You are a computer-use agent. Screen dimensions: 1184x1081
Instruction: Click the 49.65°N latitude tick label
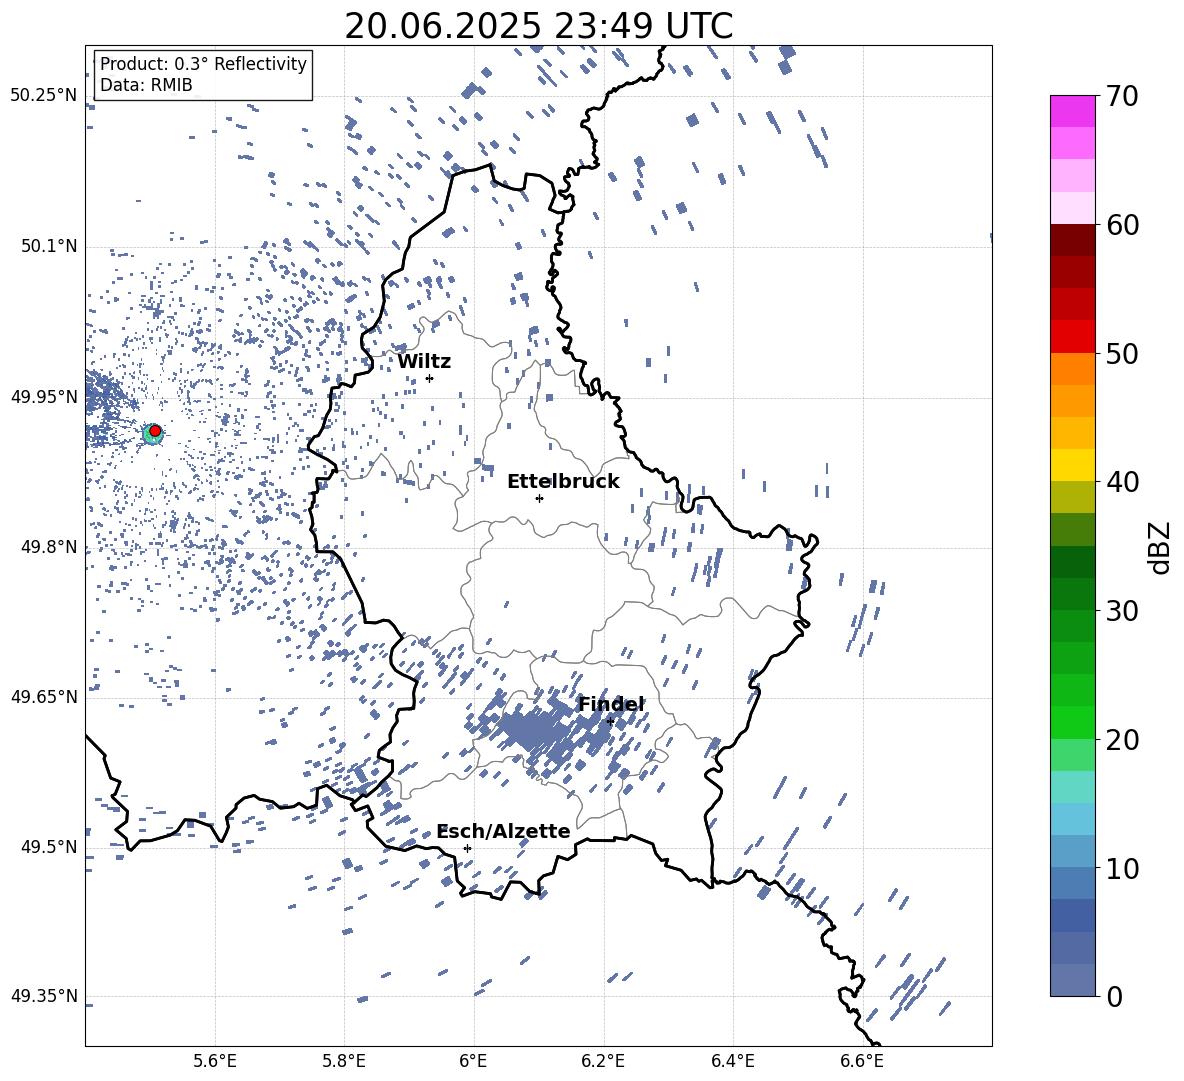[44, 697]
